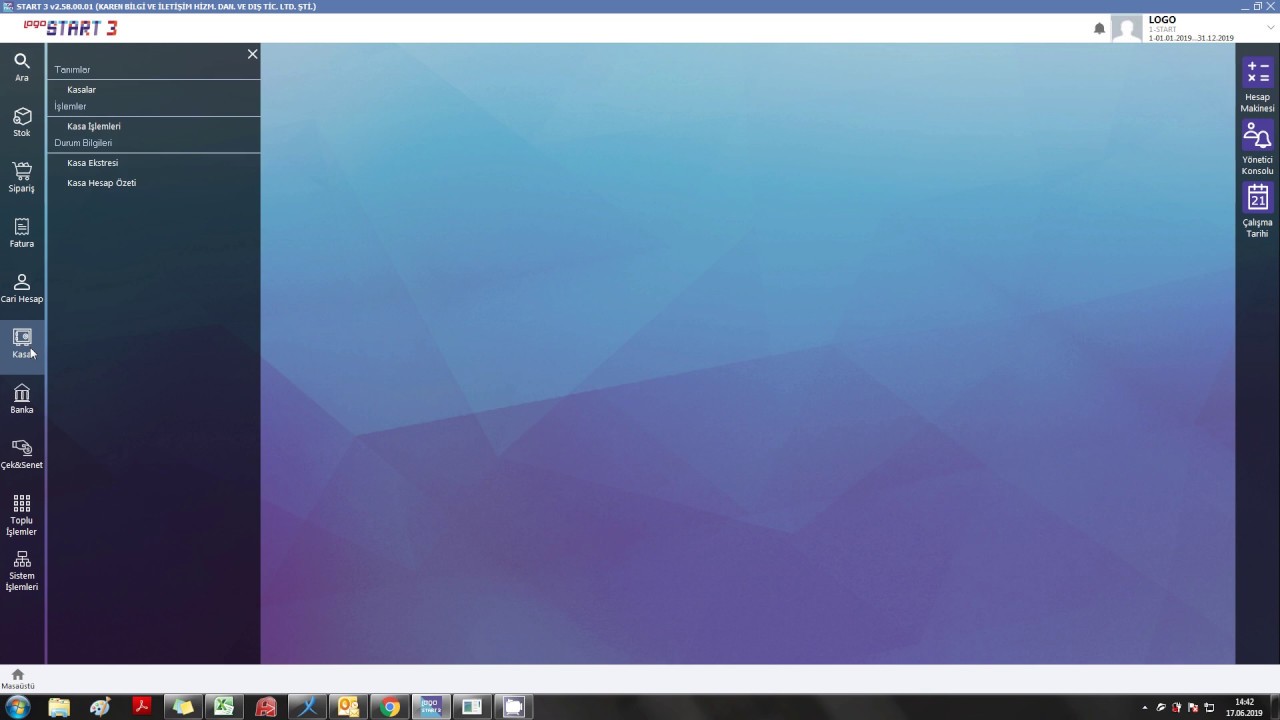
Task: Click the LOGO START 3 logo
Action: pyautogui.click(x=70, y=28)
